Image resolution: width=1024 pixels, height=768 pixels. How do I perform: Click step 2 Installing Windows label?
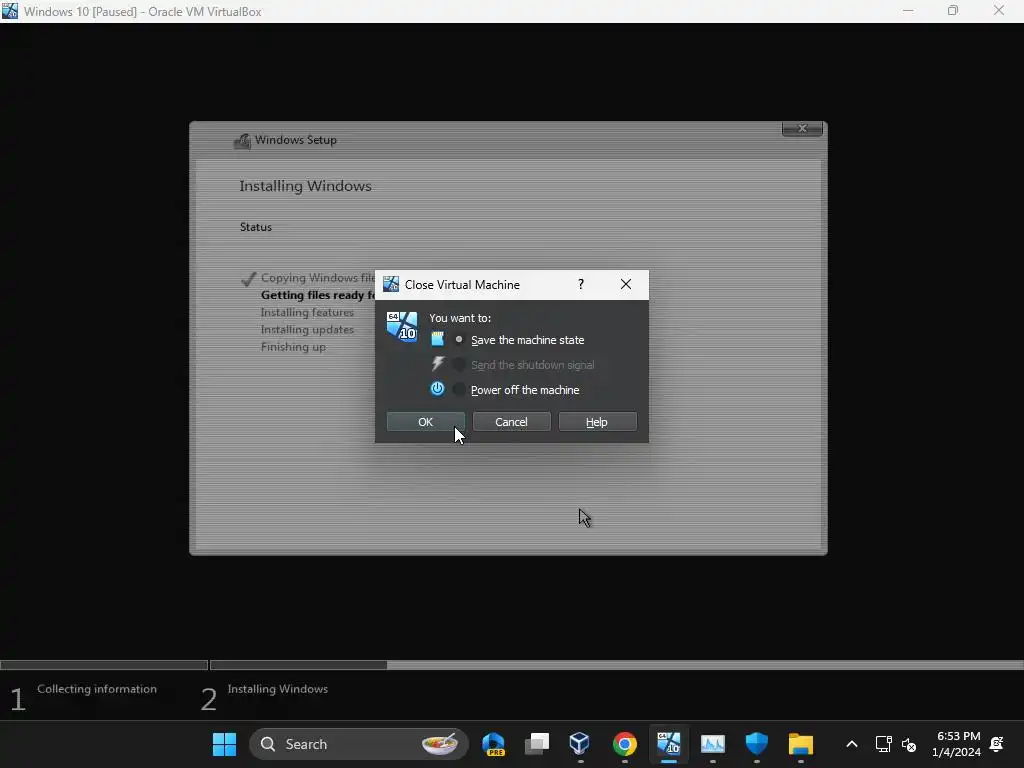coord(278,689)
